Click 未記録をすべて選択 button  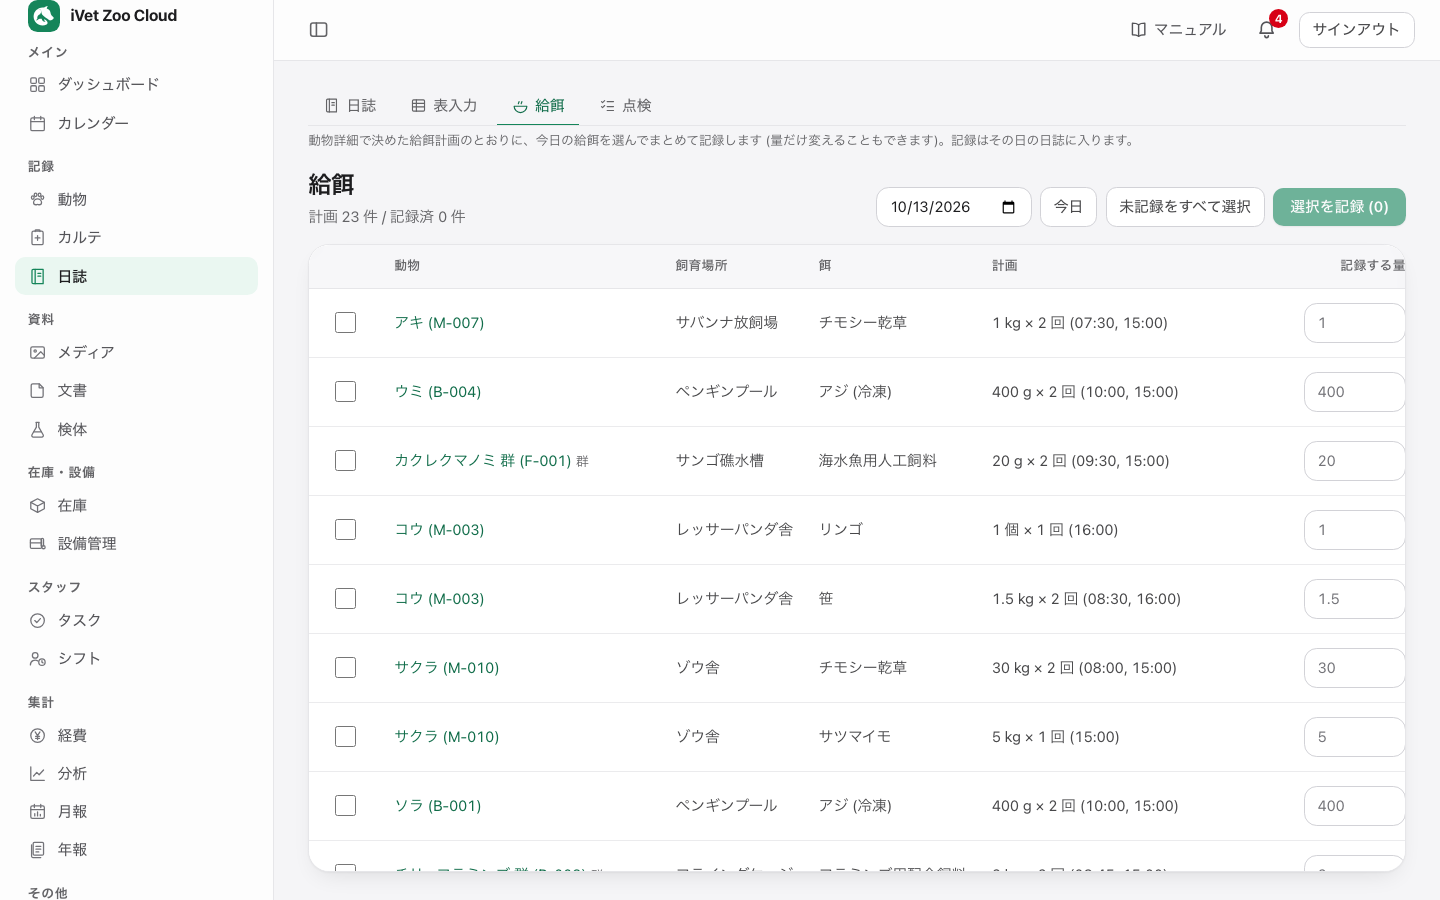point(1185,207)
